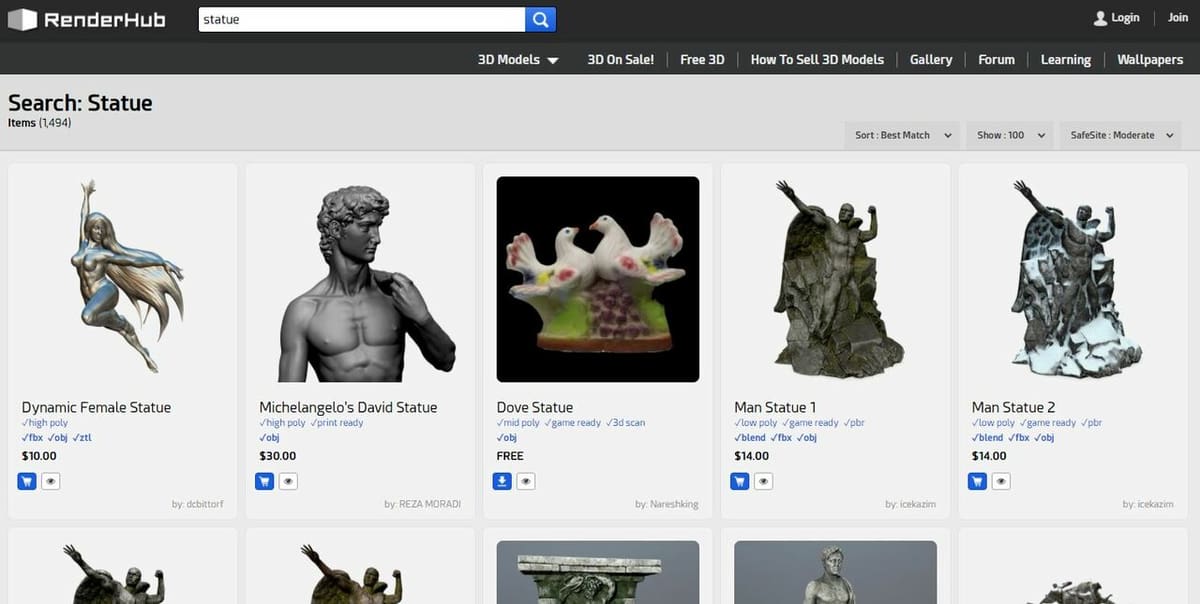The height and width of the screenshot is (604, 1200).
Task: Add Dynamic Female Statue to cart
Action: click(x=27, y=481)
